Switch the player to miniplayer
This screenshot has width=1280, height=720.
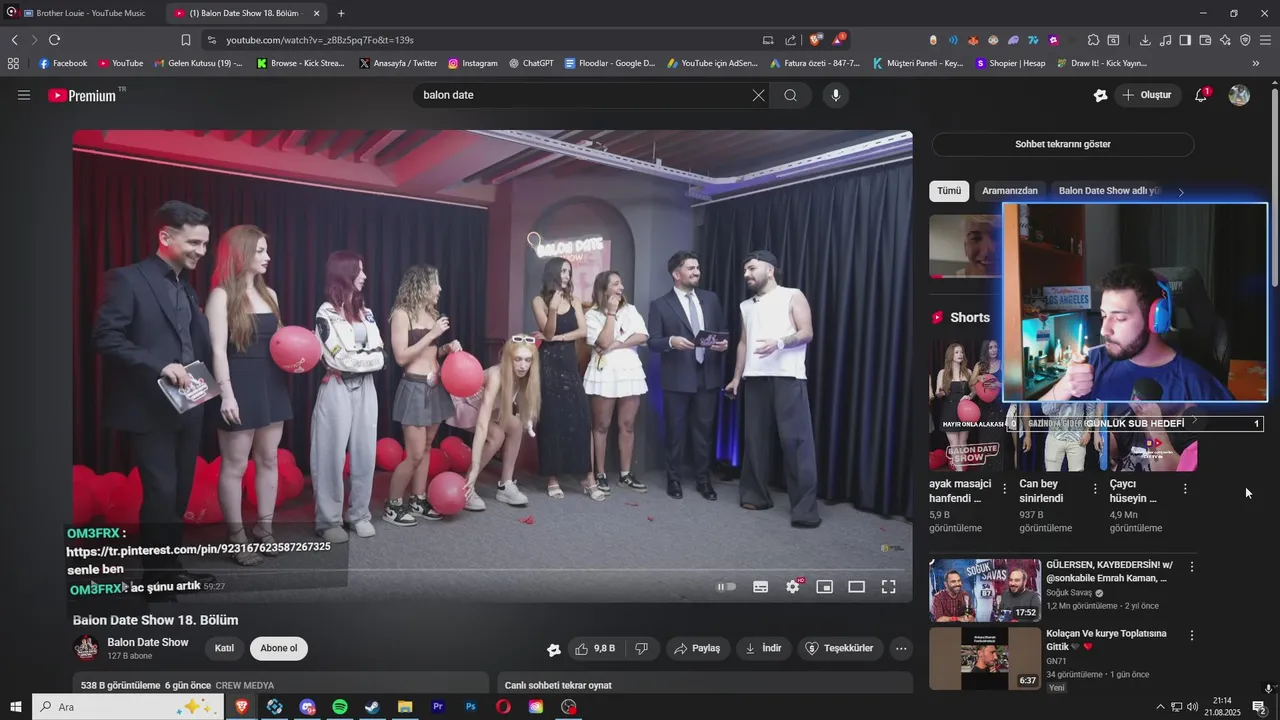[825, 587]
